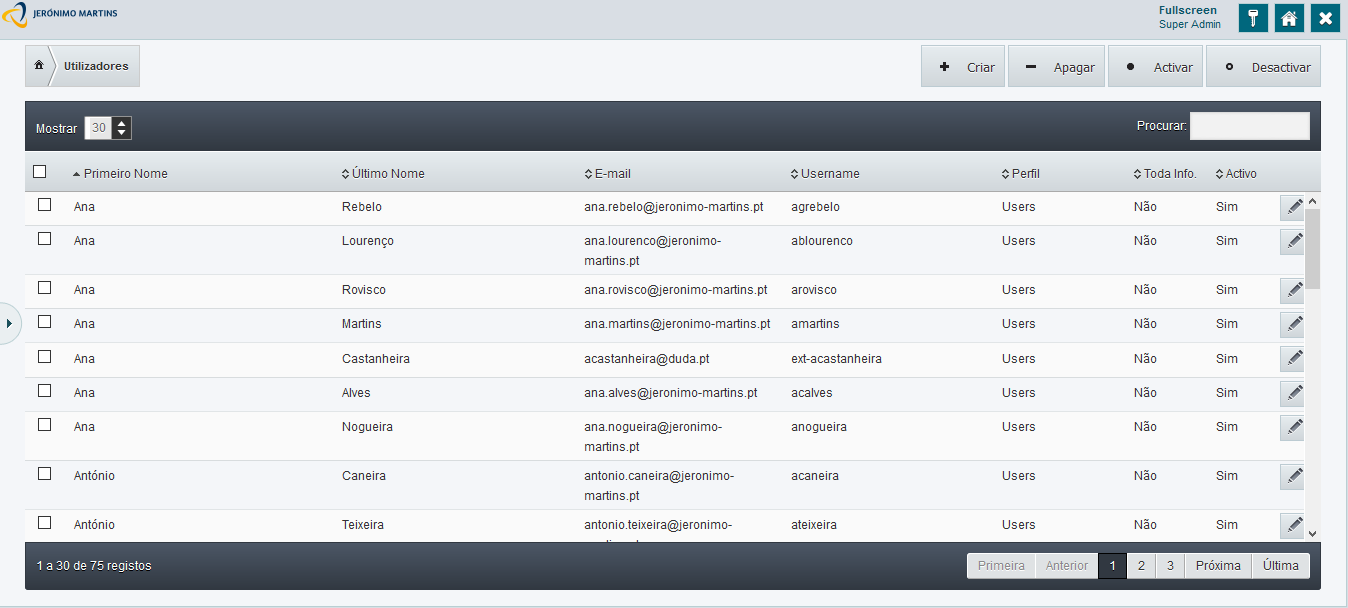Edit user António Caneira with pencil icon
1348x608 pixels.
point(1293,476)
